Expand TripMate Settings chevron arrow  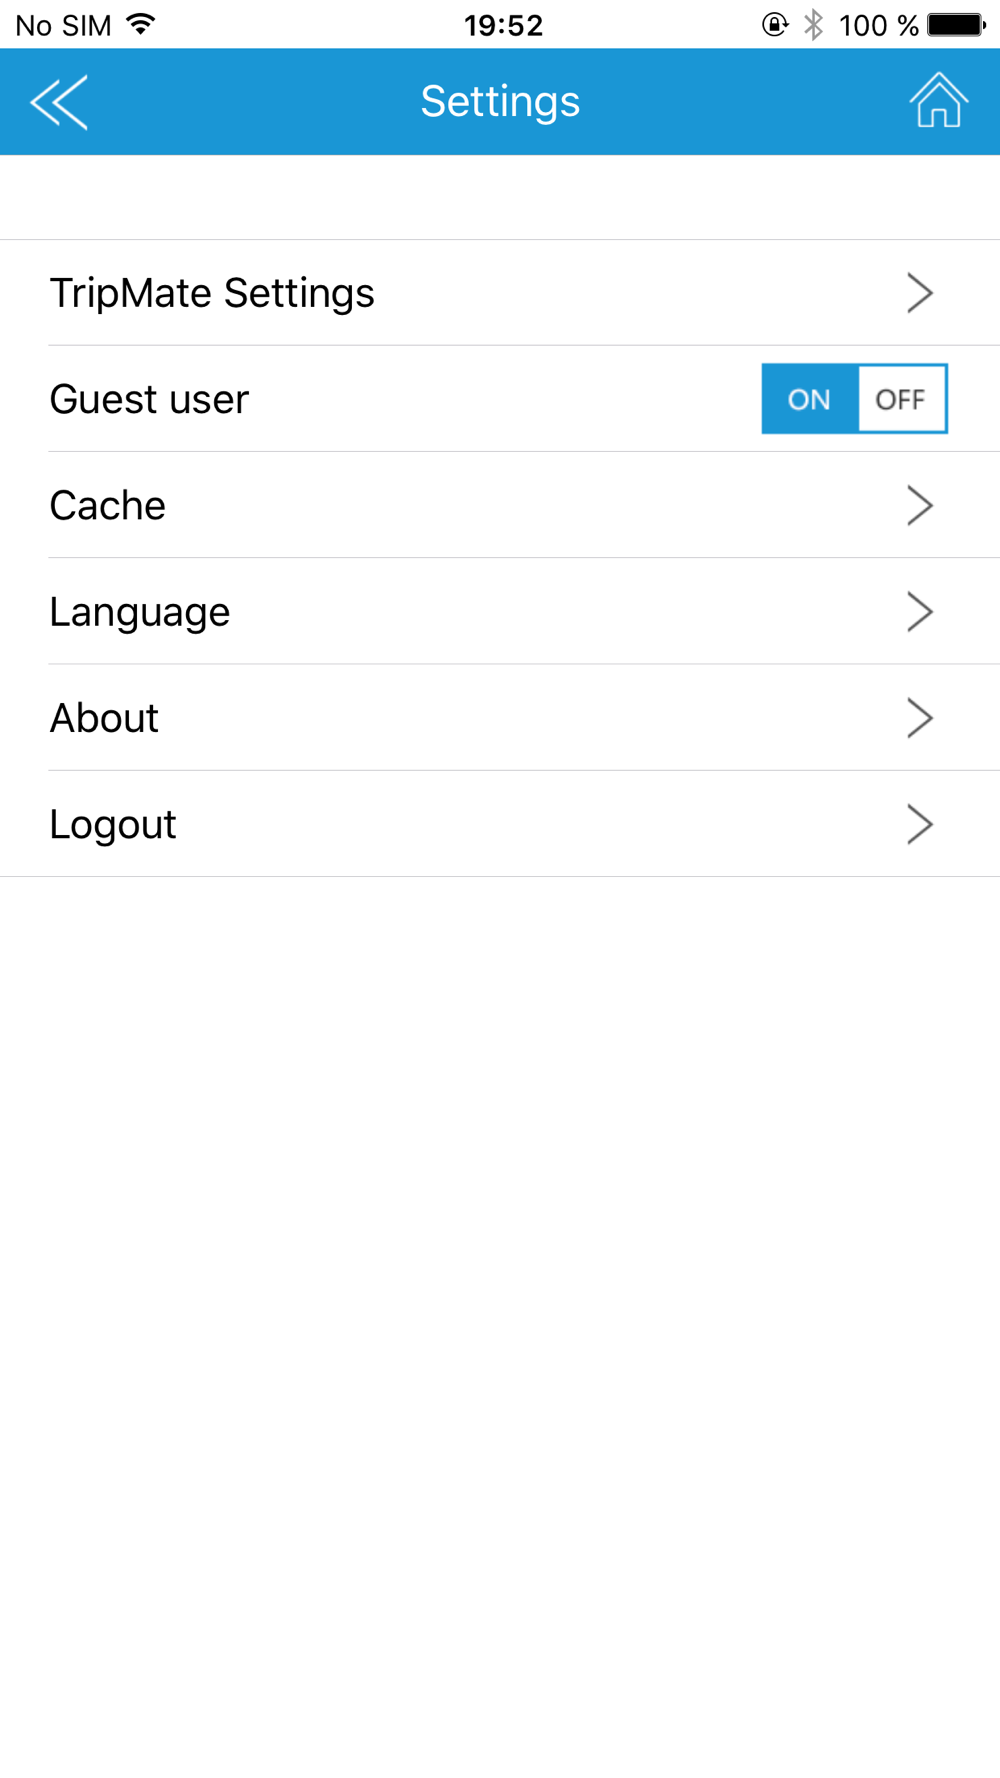920,293
